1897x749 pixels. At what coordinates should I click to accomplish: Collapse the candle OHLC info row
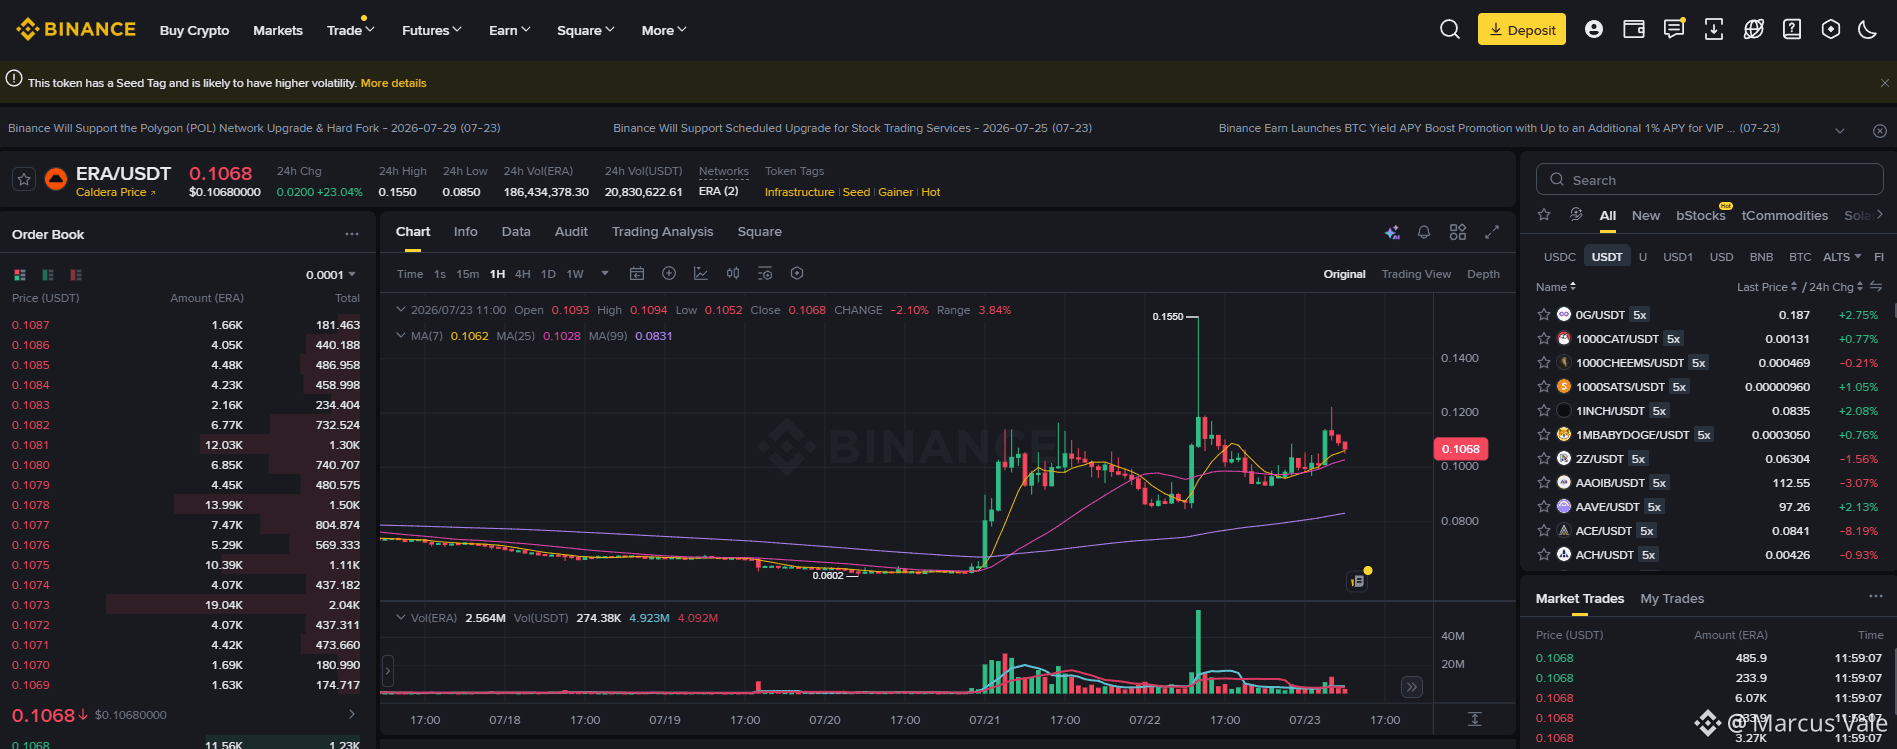[401, 310]
